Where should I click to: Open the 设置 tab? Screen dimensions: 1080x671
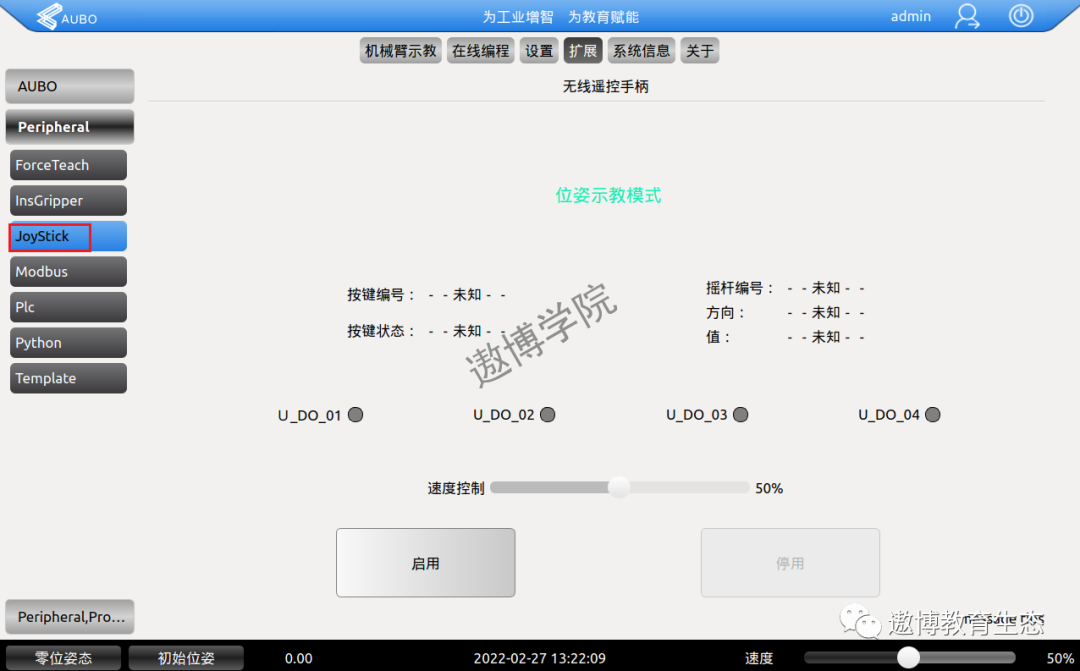(x=539, y=50)
